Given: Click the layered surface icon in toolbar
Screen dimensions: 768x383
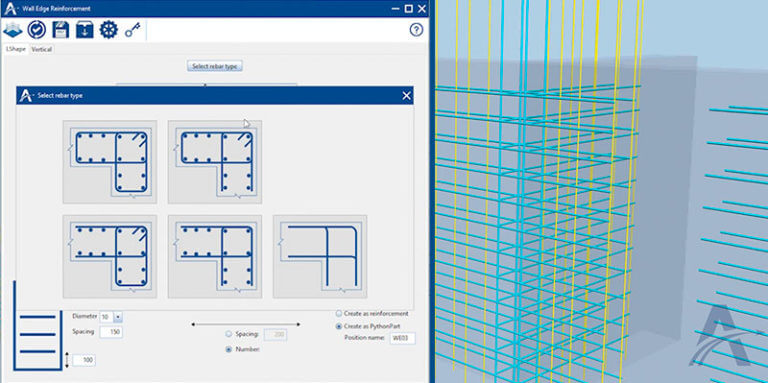Looking at the screenshot, I should (13, 30).
